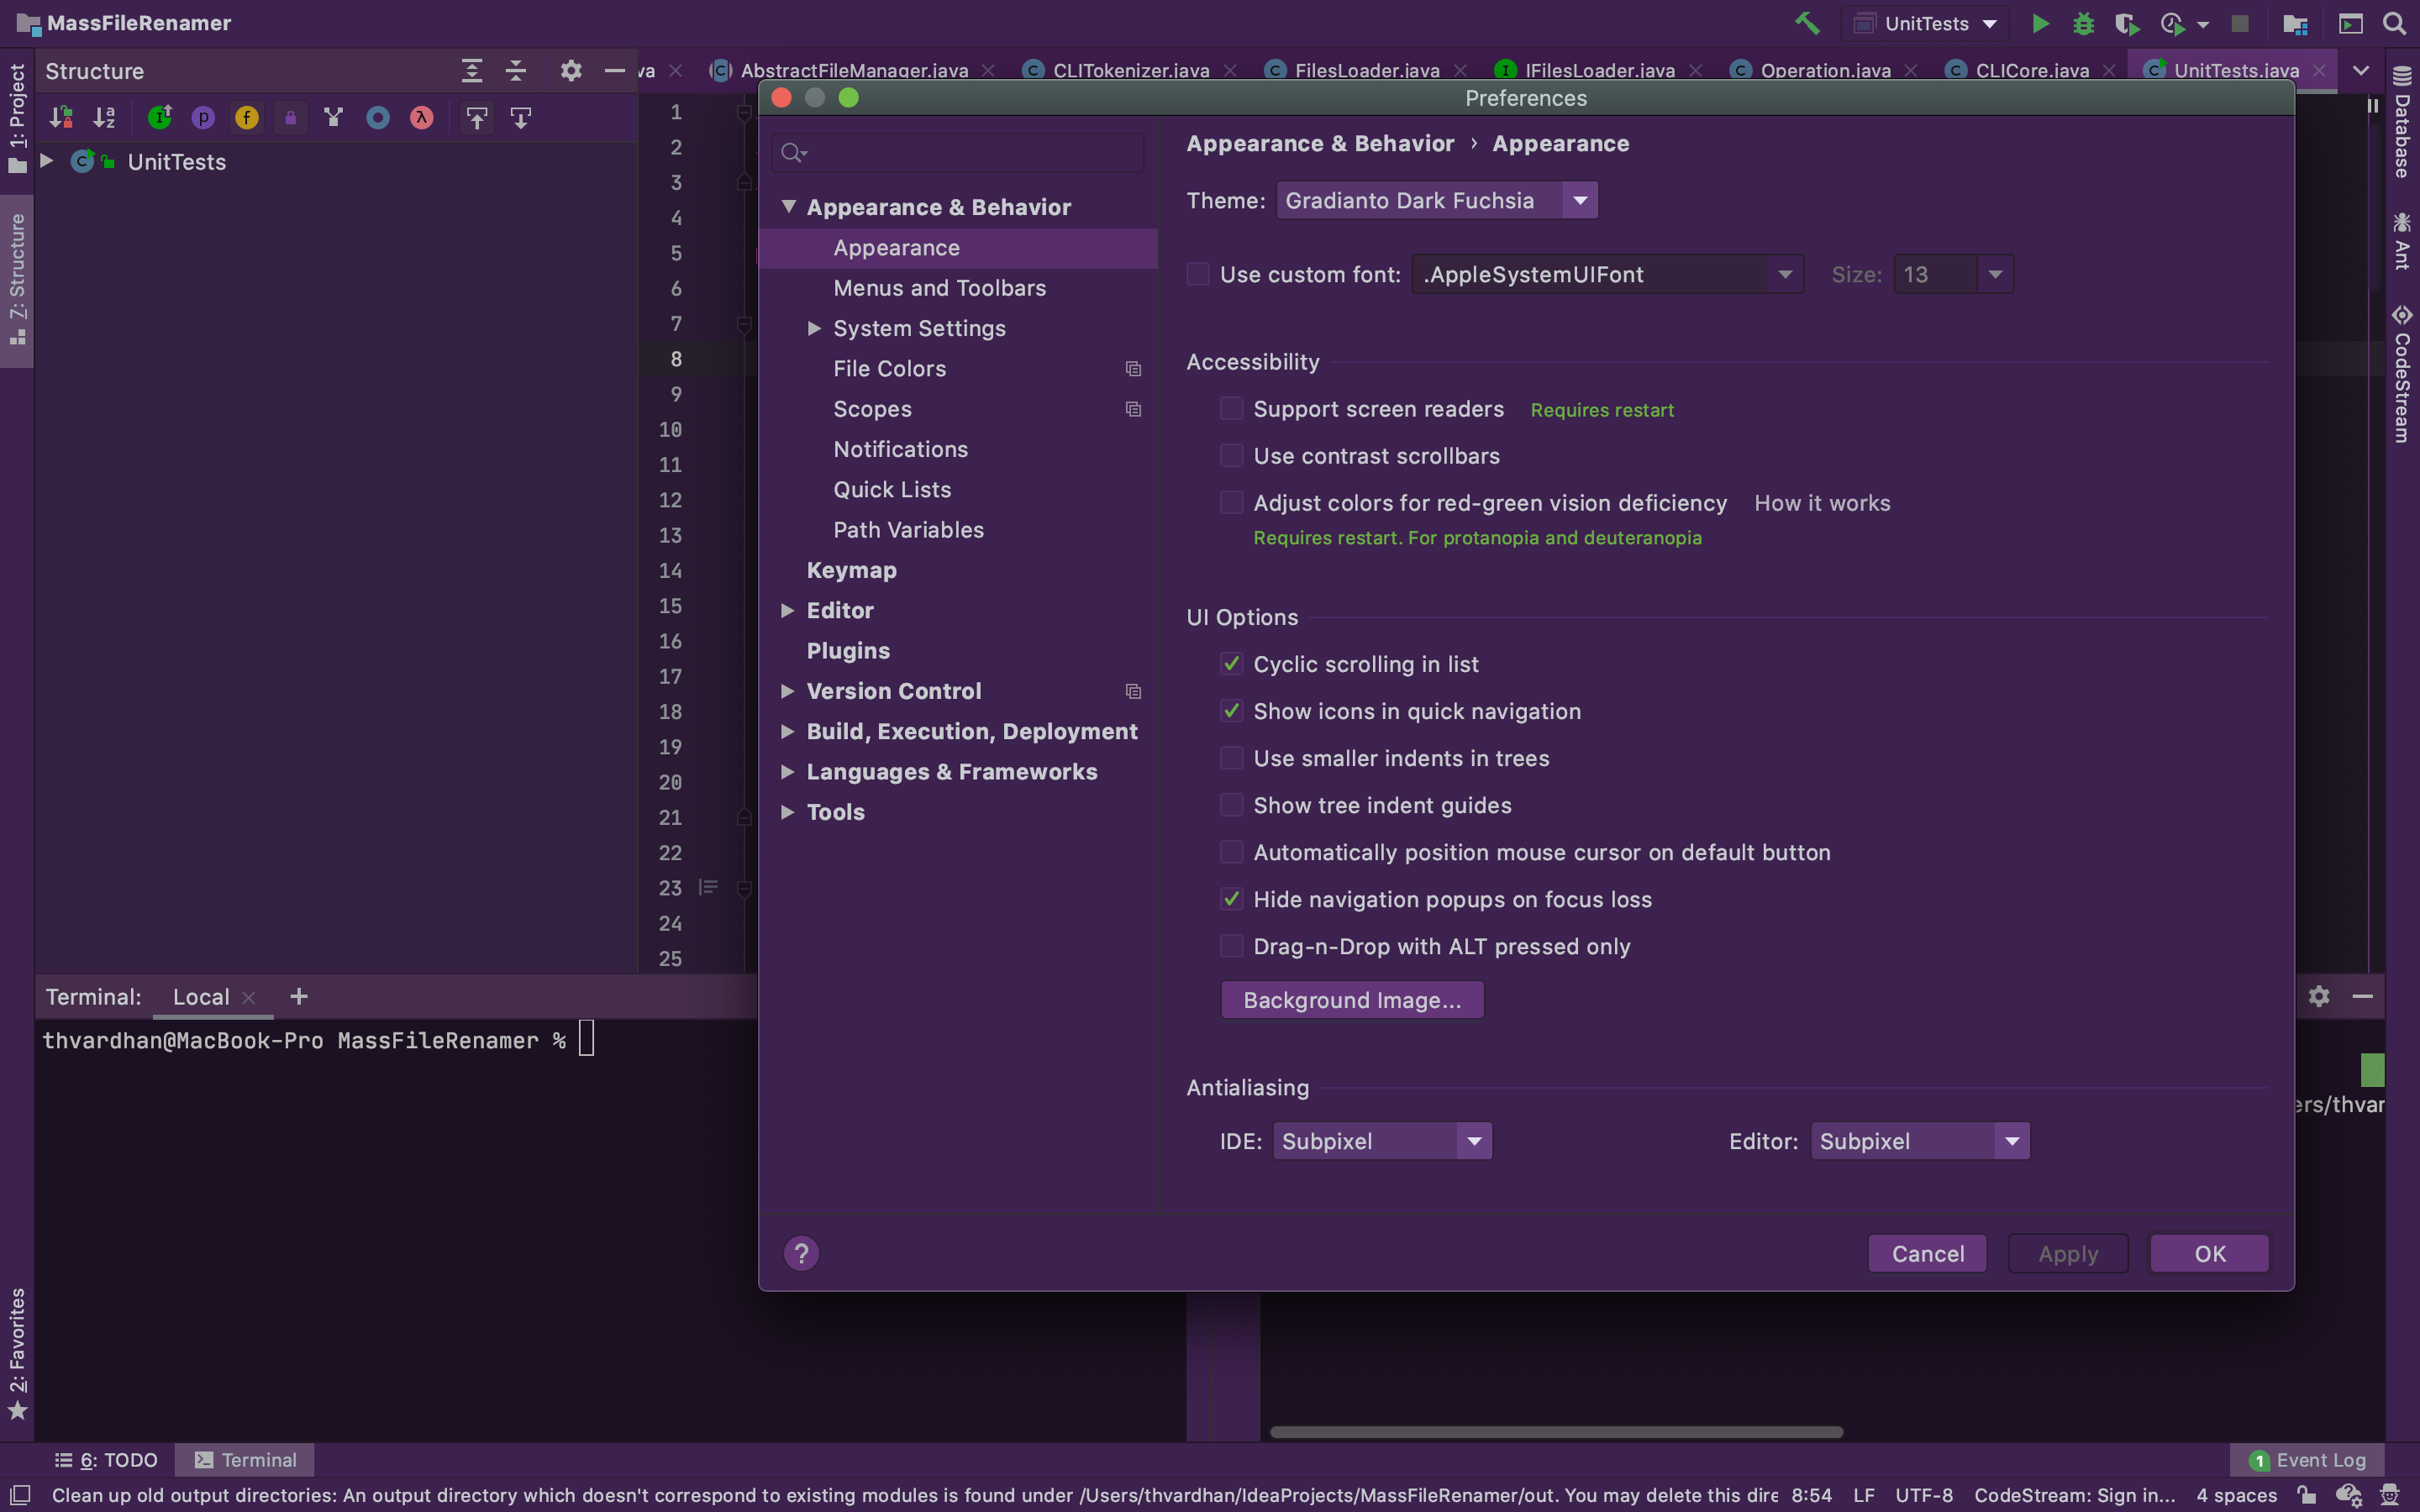Select Menus and Toolbars settings item
2420x1512 pixels.
coord(939,288)
